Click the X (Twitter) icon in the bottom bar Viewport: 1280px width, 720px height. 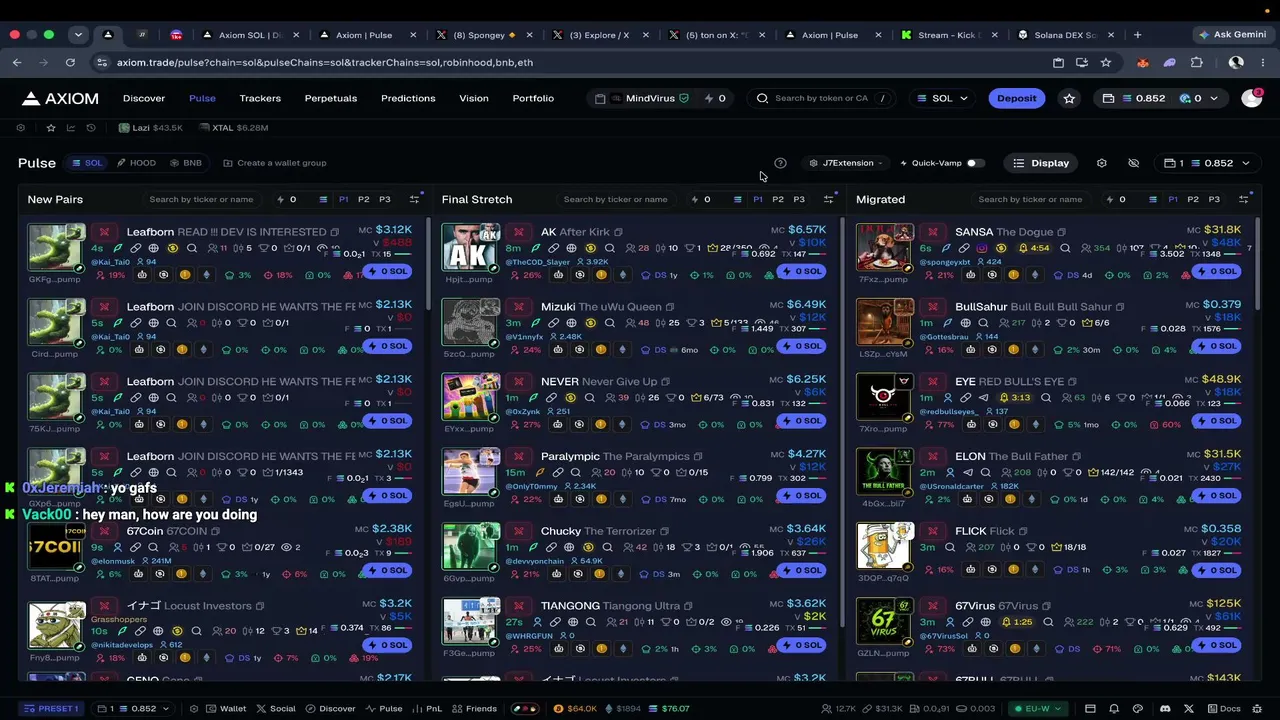pyautogui.click(x=1189, y=709)
